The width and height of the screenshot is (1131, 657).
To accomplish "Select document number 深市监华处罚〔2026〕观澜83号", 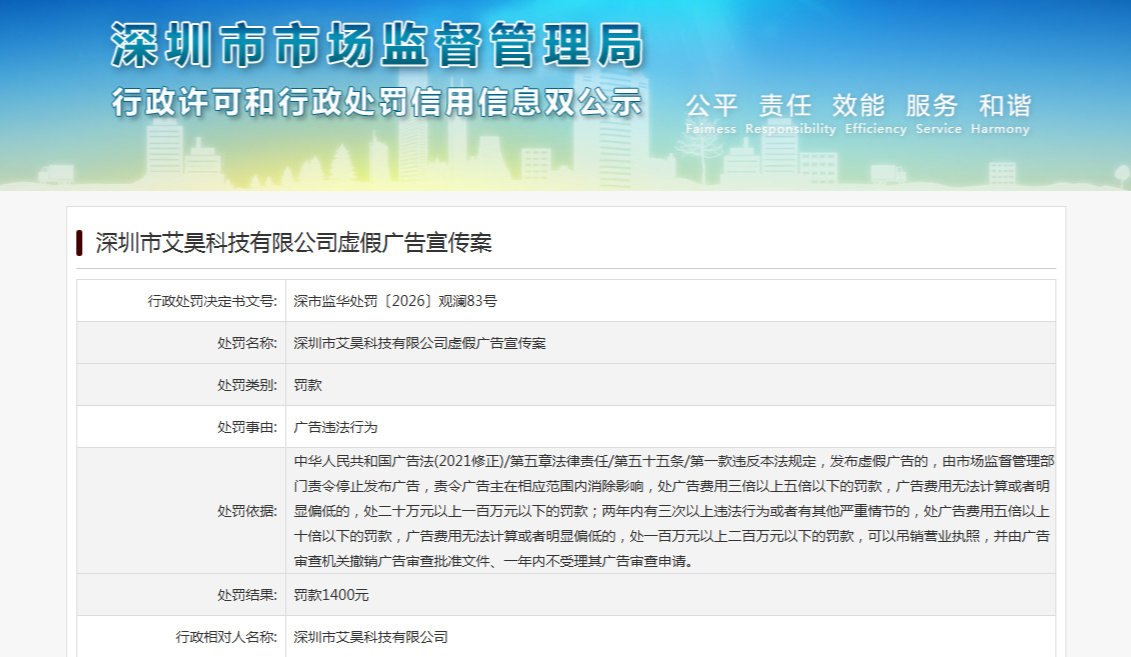I will 395,301.
